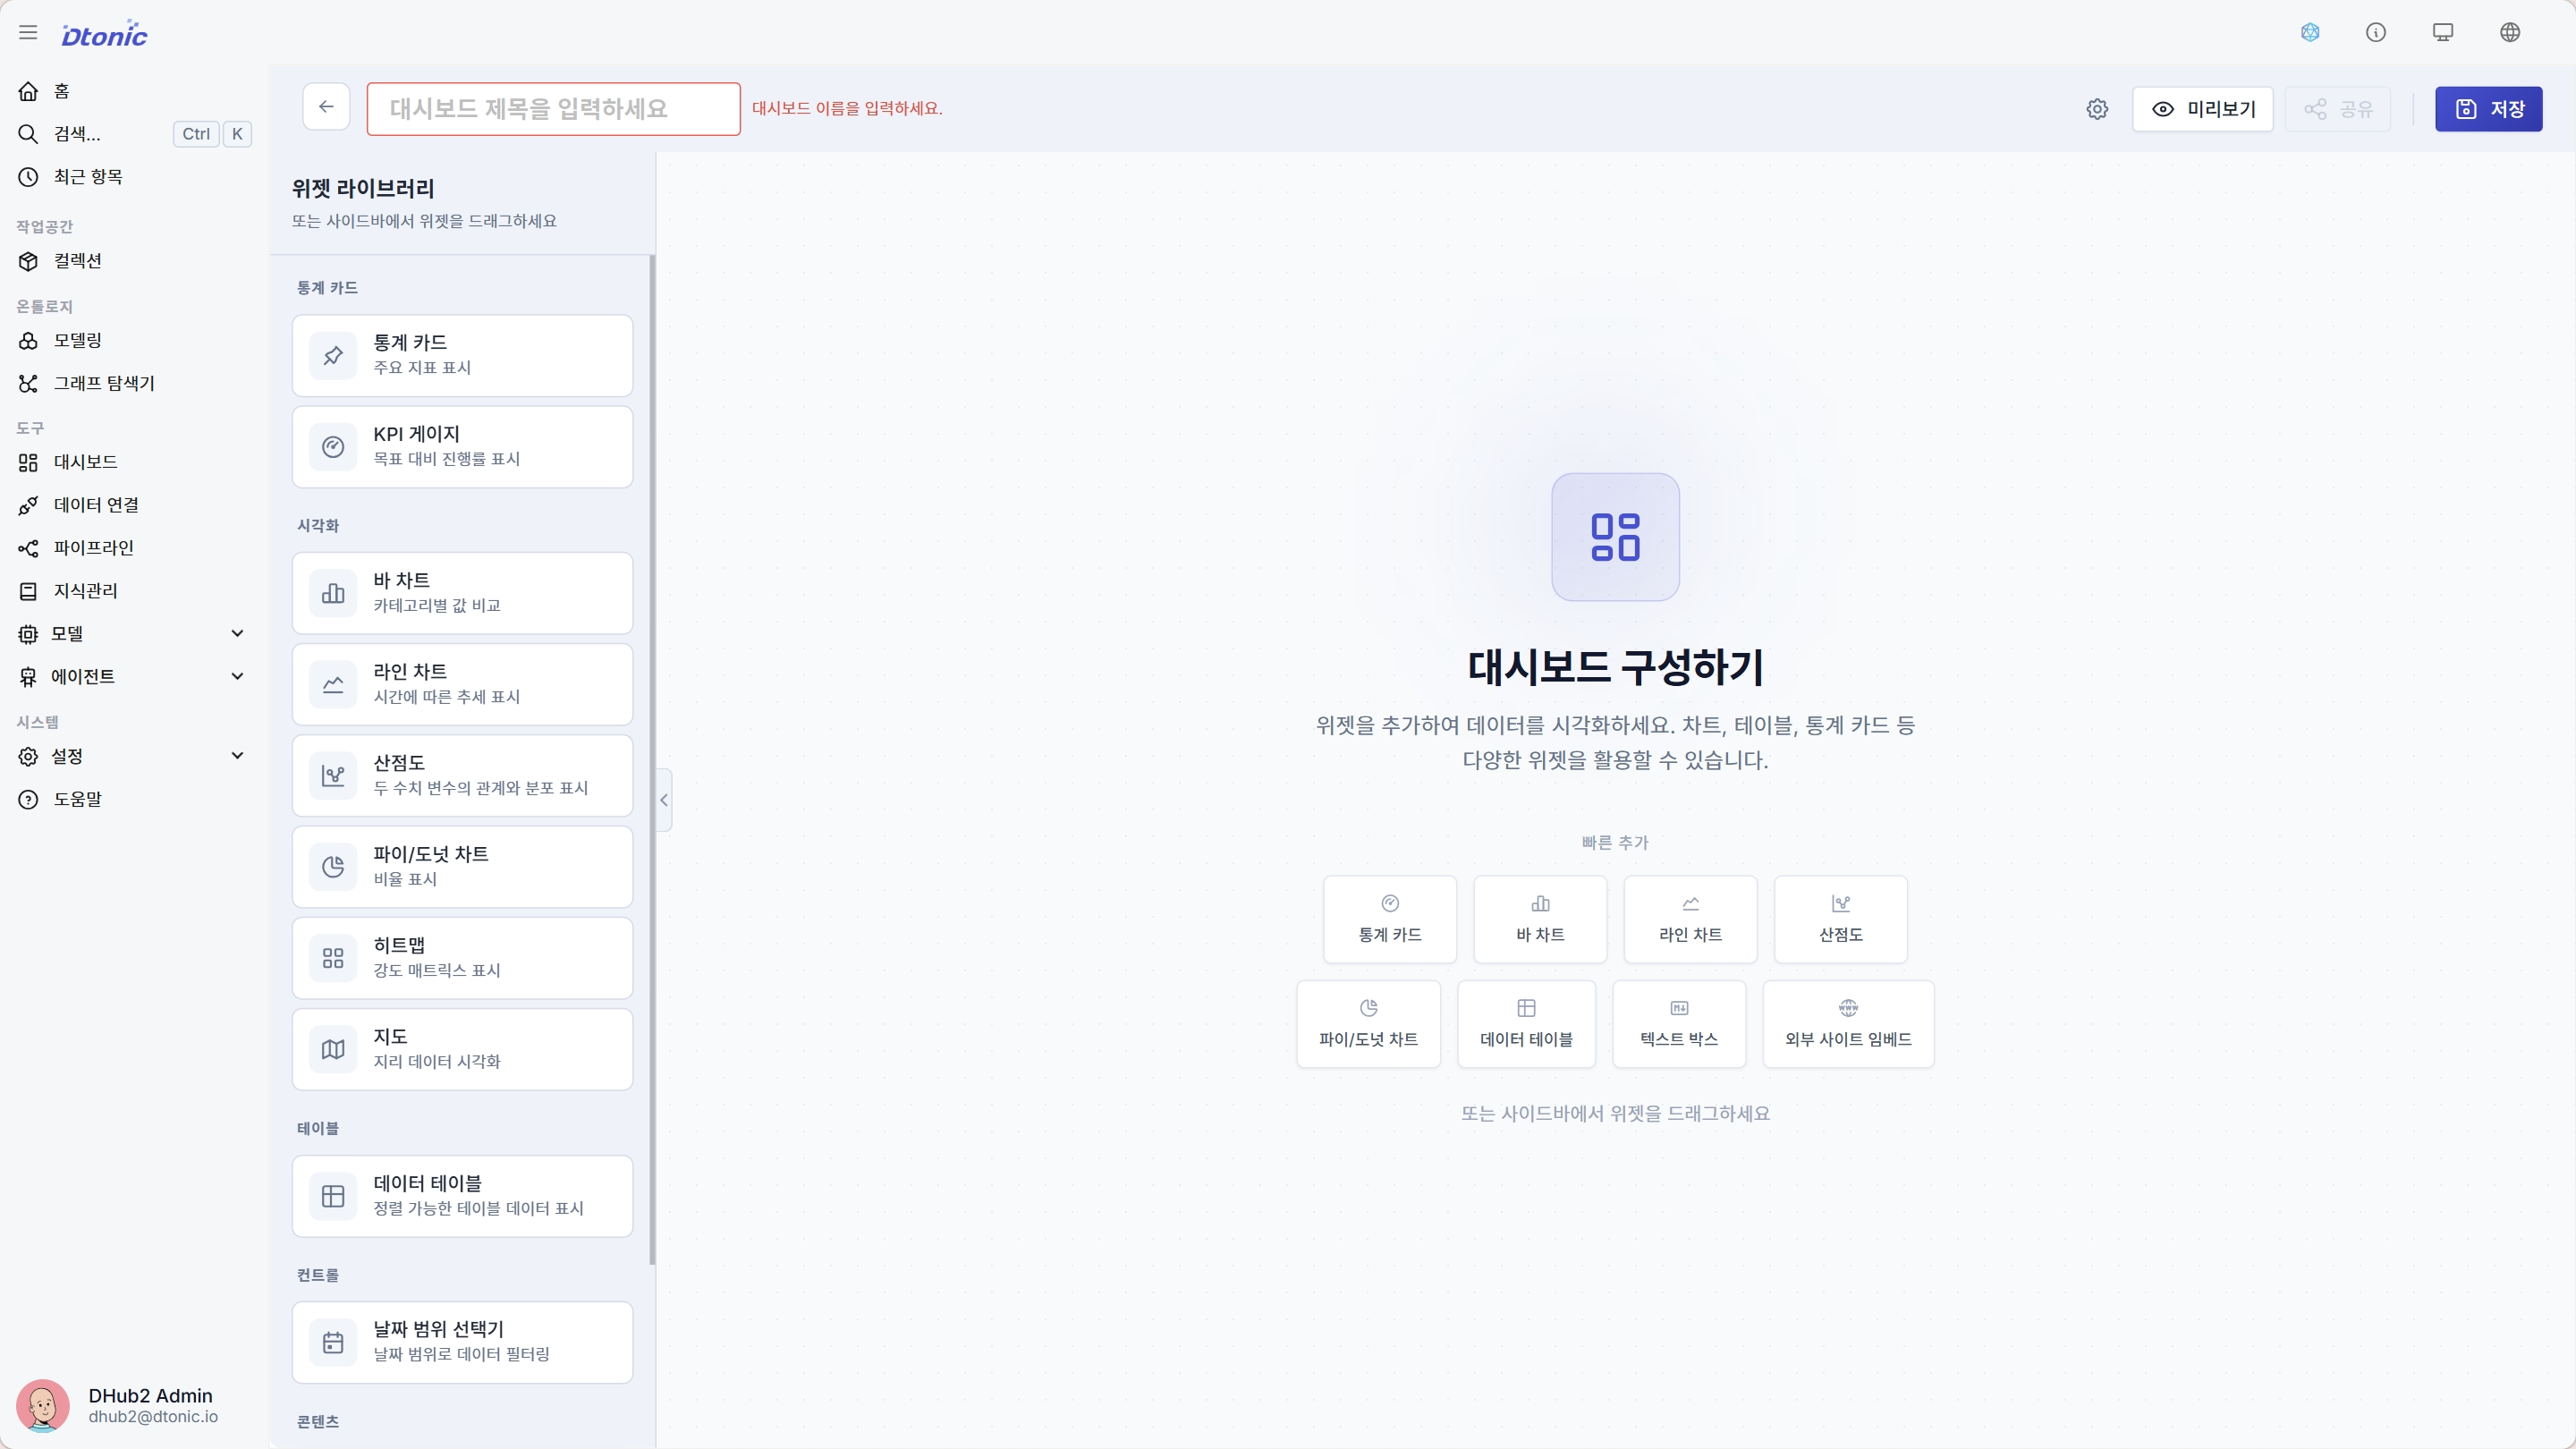2576x1449 pixels.
Task: Expand the 모델 menu chevron
Action: click(237, 634)
